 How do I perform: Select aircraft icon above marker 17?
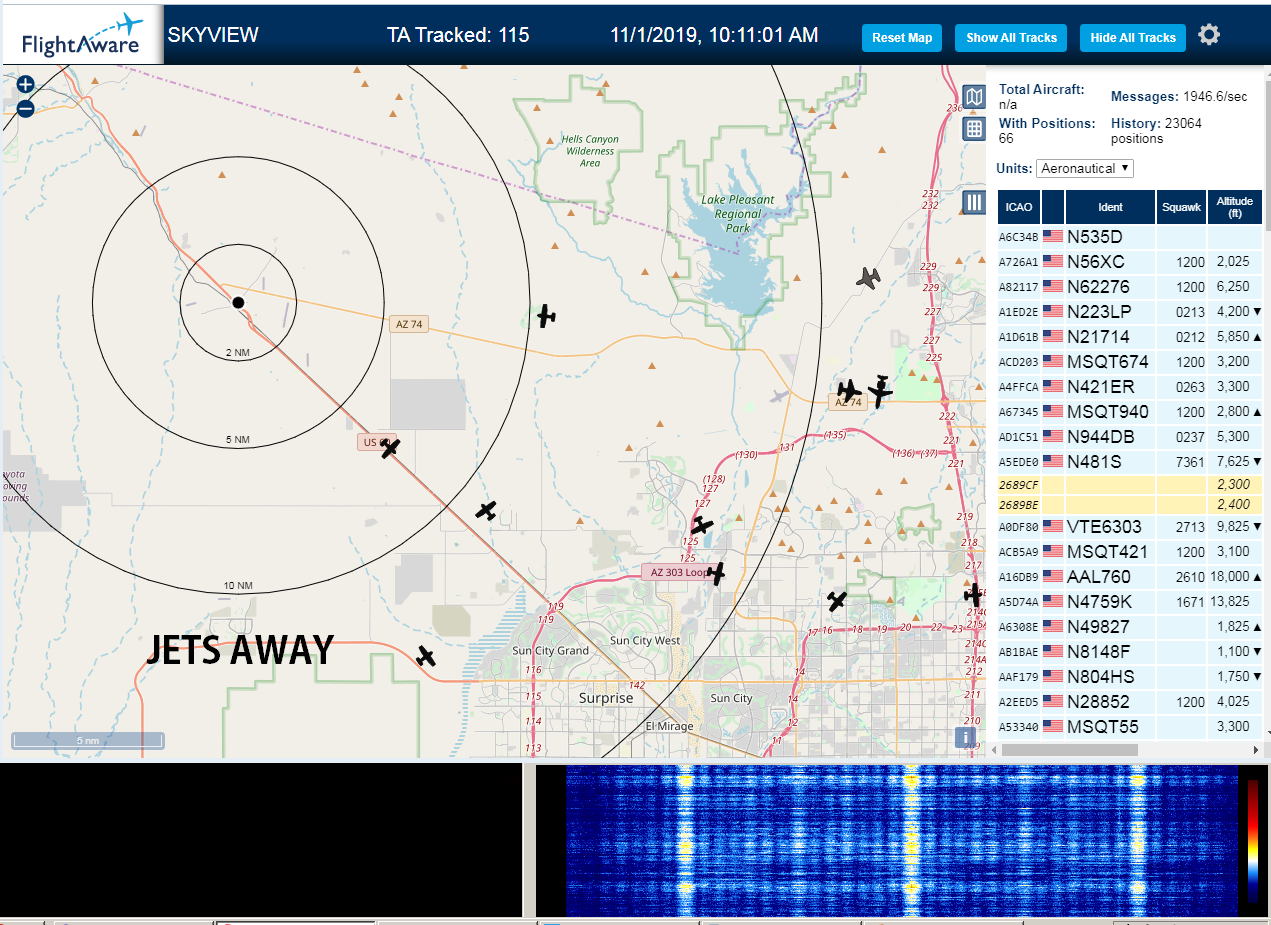(837, 601)
